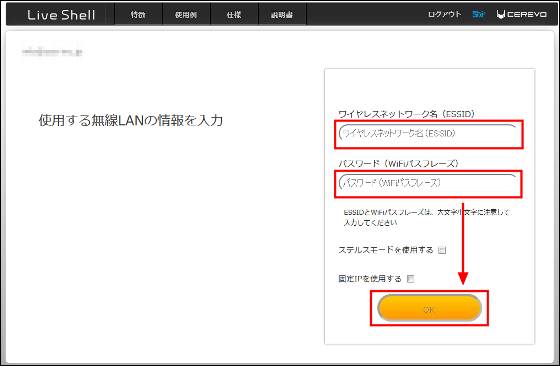This screenshot has height=366, width=560.
Task: Click the ログアウト link
Action: coord(445,14)
